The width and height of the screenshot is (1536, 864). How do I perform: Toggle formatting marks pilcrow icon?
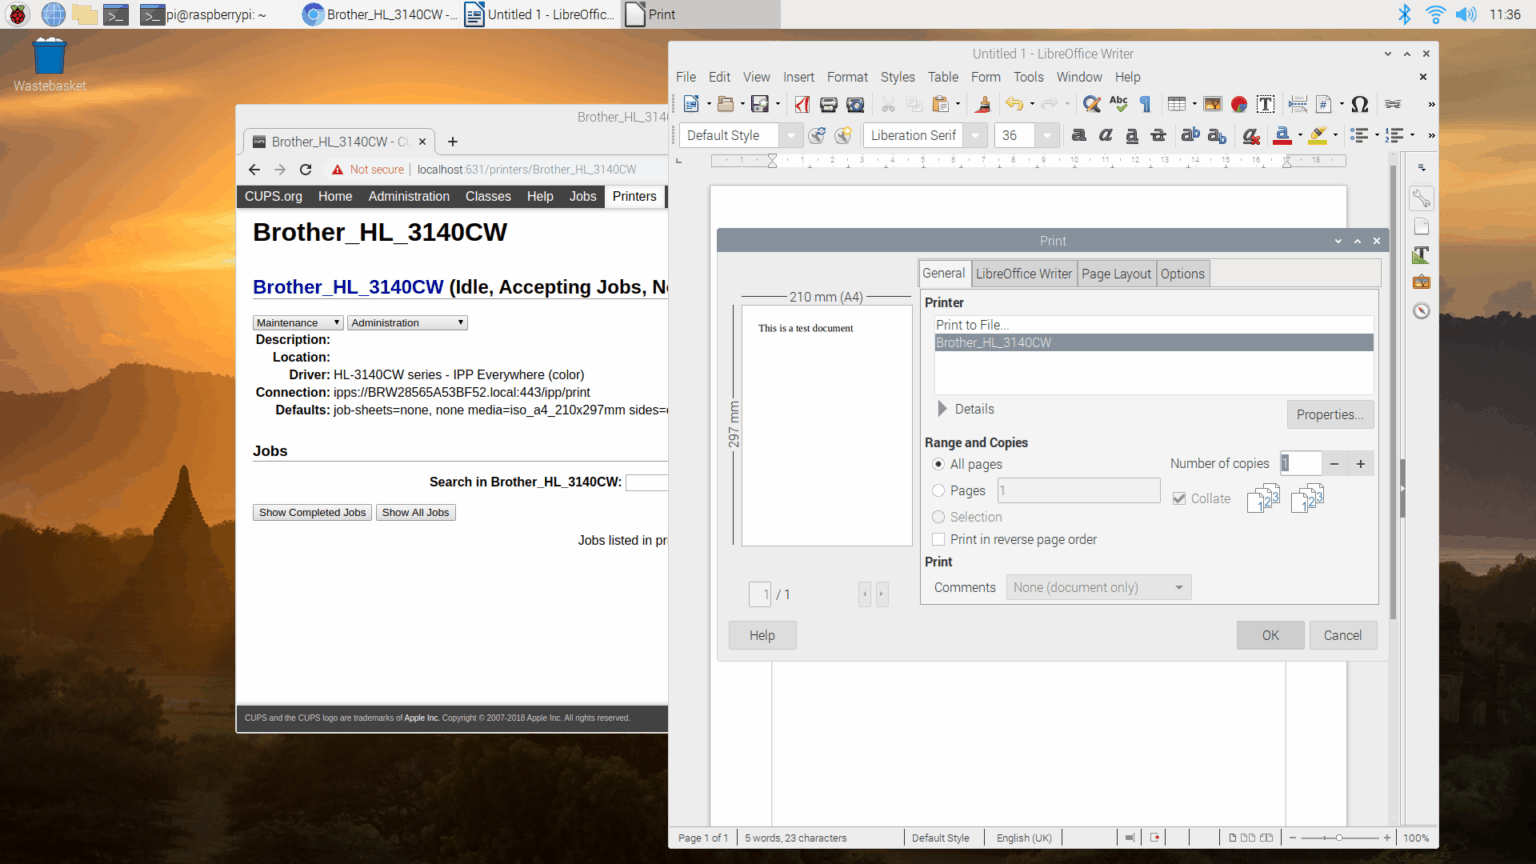(1145, 104)
